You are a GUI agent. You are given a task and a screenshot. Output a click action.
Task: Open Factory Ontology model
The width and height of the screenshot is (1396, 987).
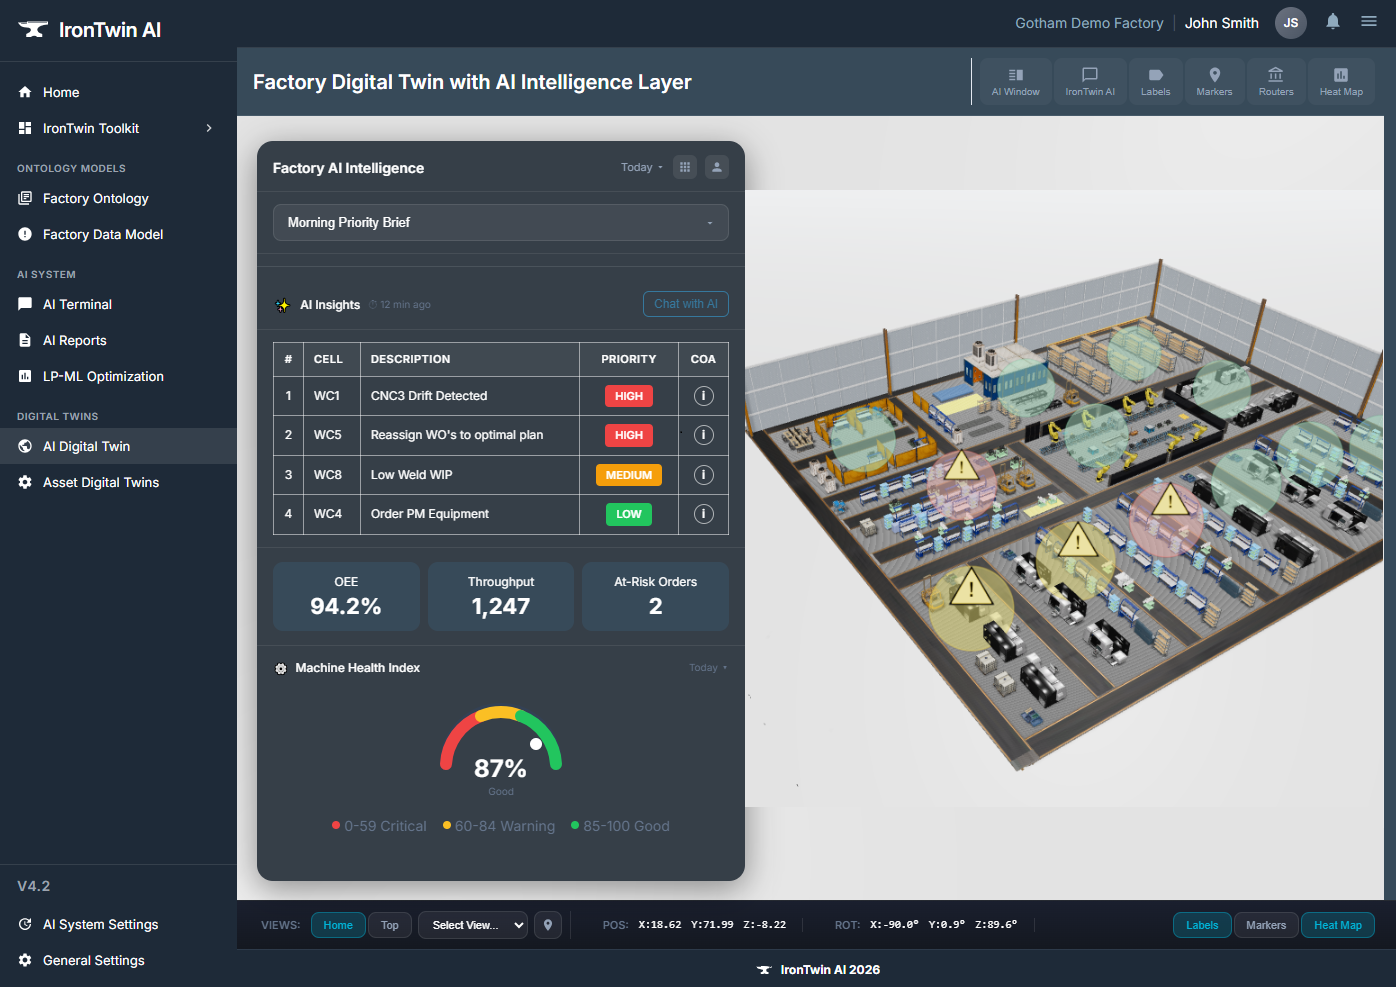95,198
